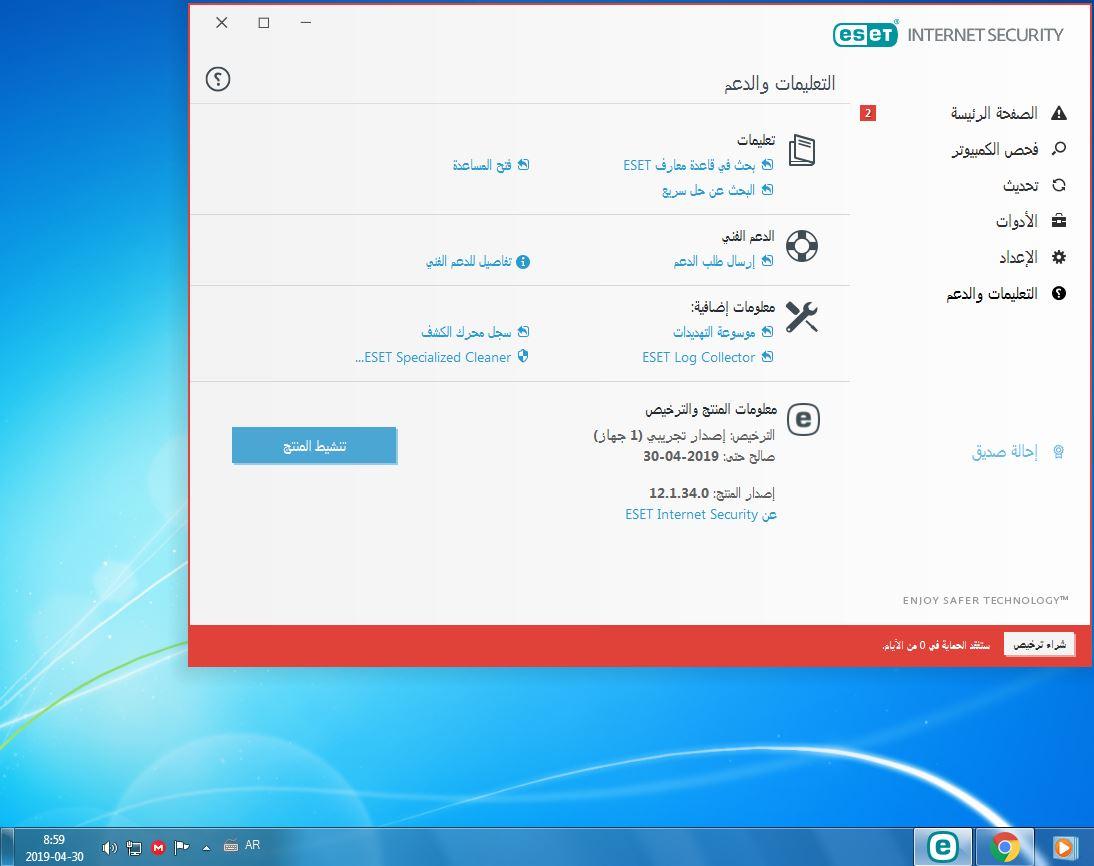
Task: Open the عن ESET Internet Security about link
Action: [700, 514]
